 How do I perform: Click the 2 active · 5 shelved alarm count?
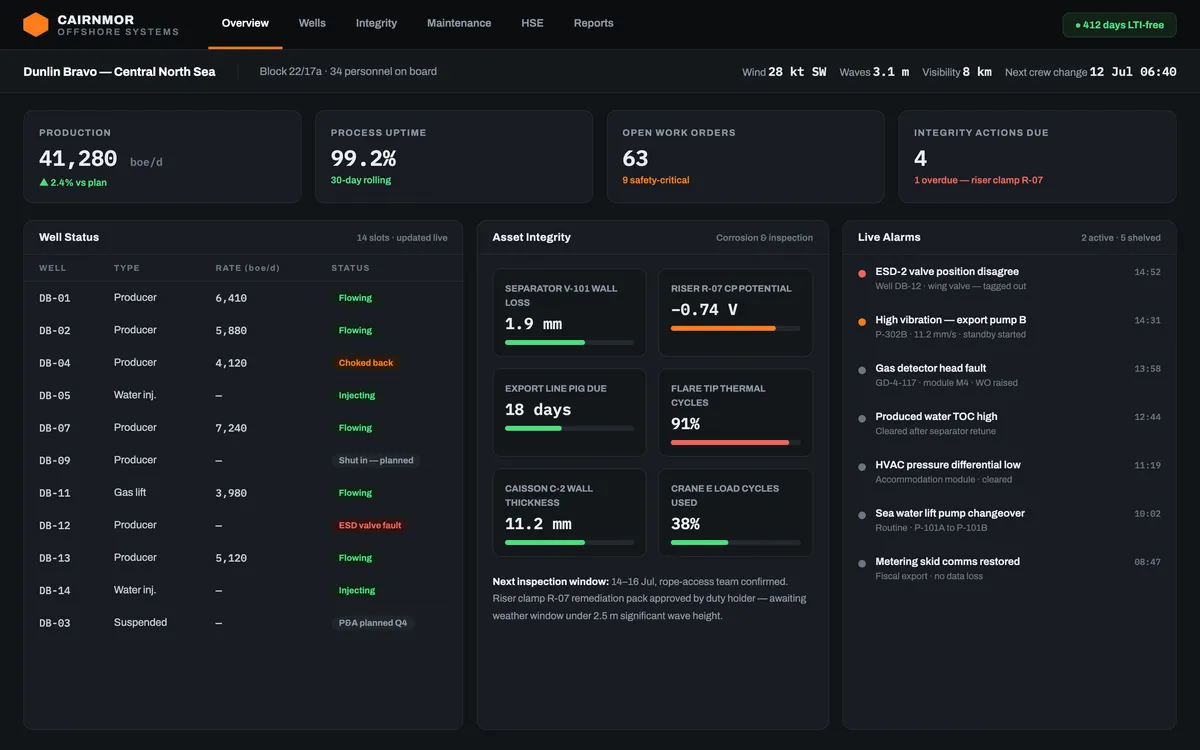[1121, 238]
